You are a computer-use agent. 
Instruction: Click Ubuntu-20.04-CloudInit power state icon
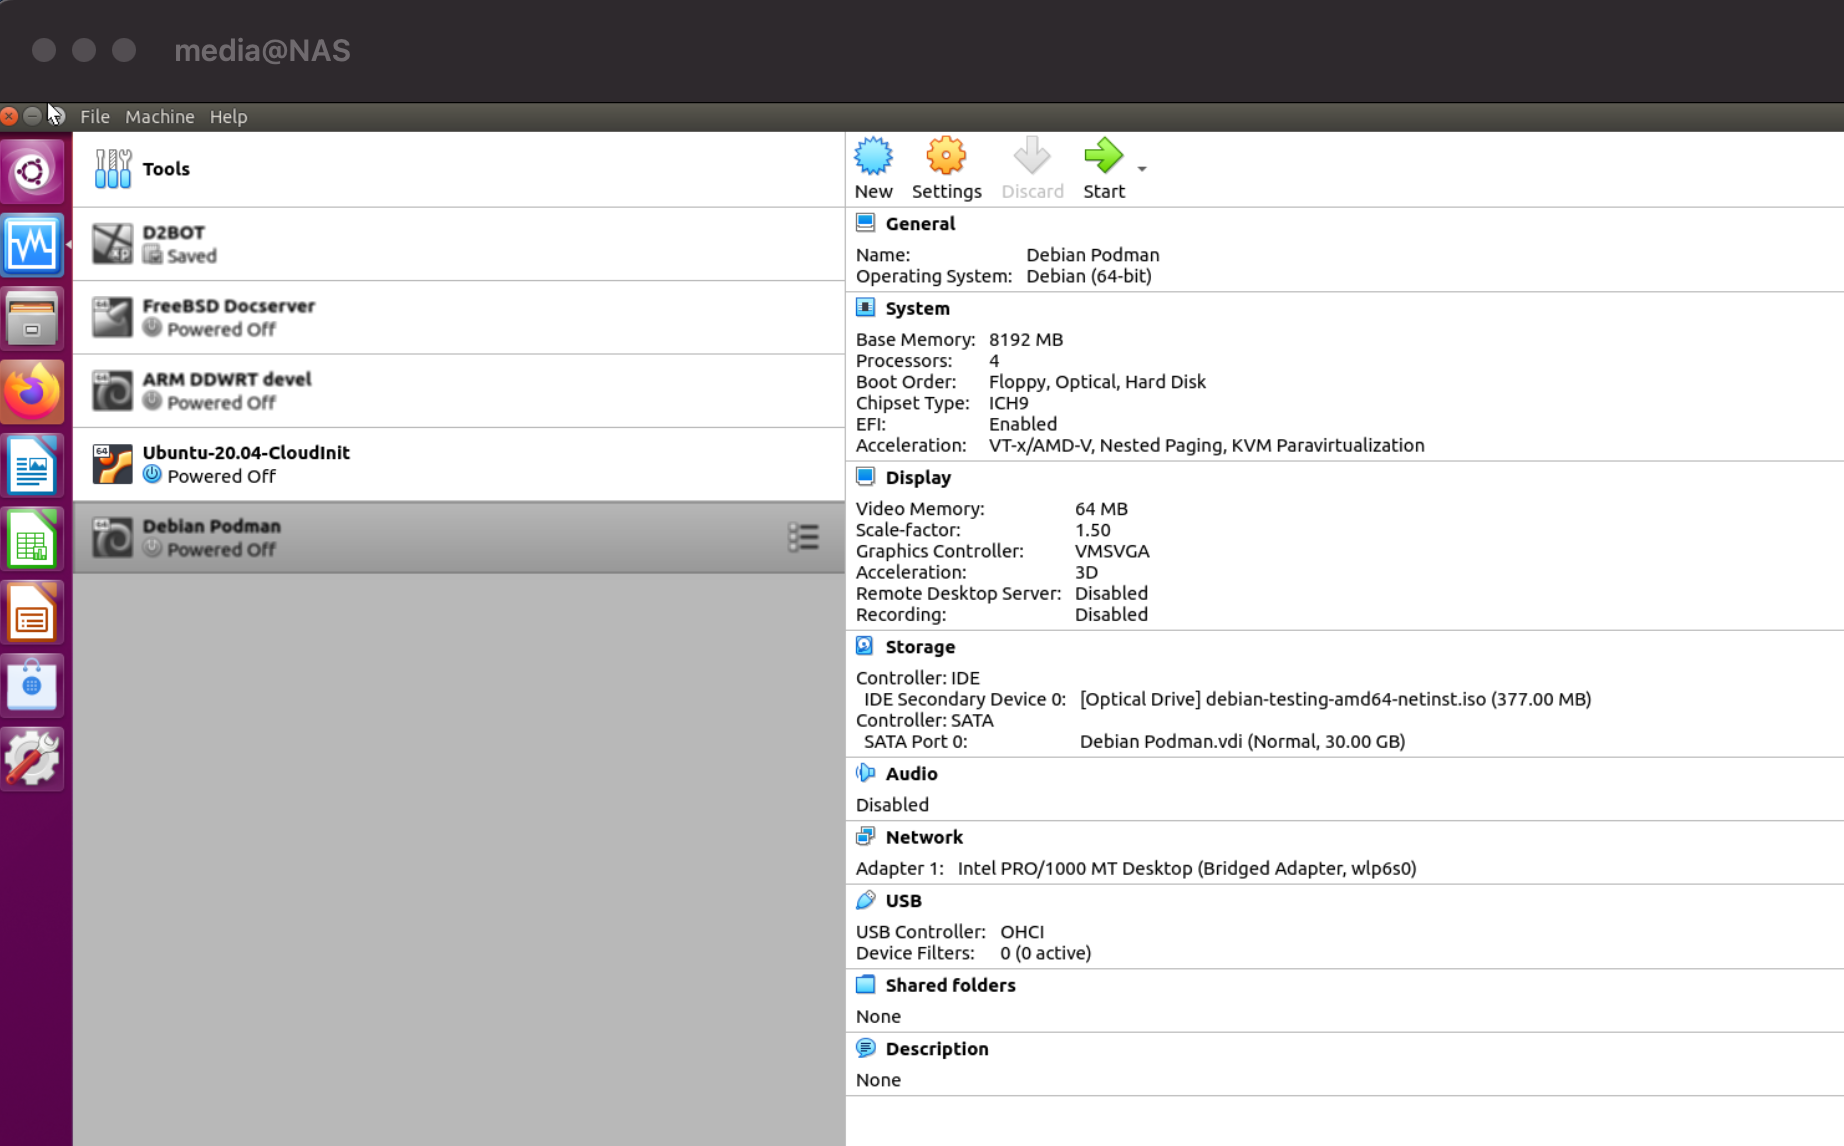[x=152, y=475]
